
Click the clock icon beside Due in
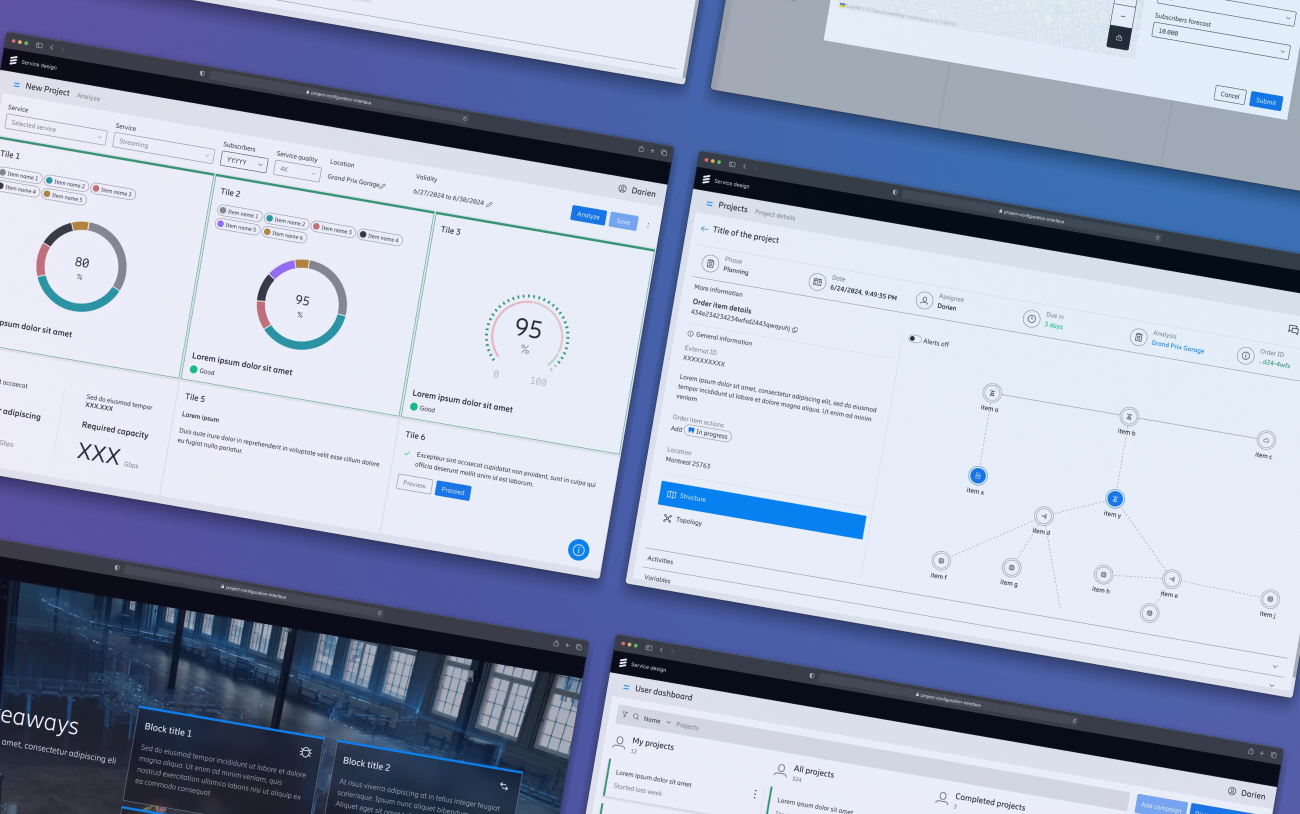click(x=1031, y=318)
